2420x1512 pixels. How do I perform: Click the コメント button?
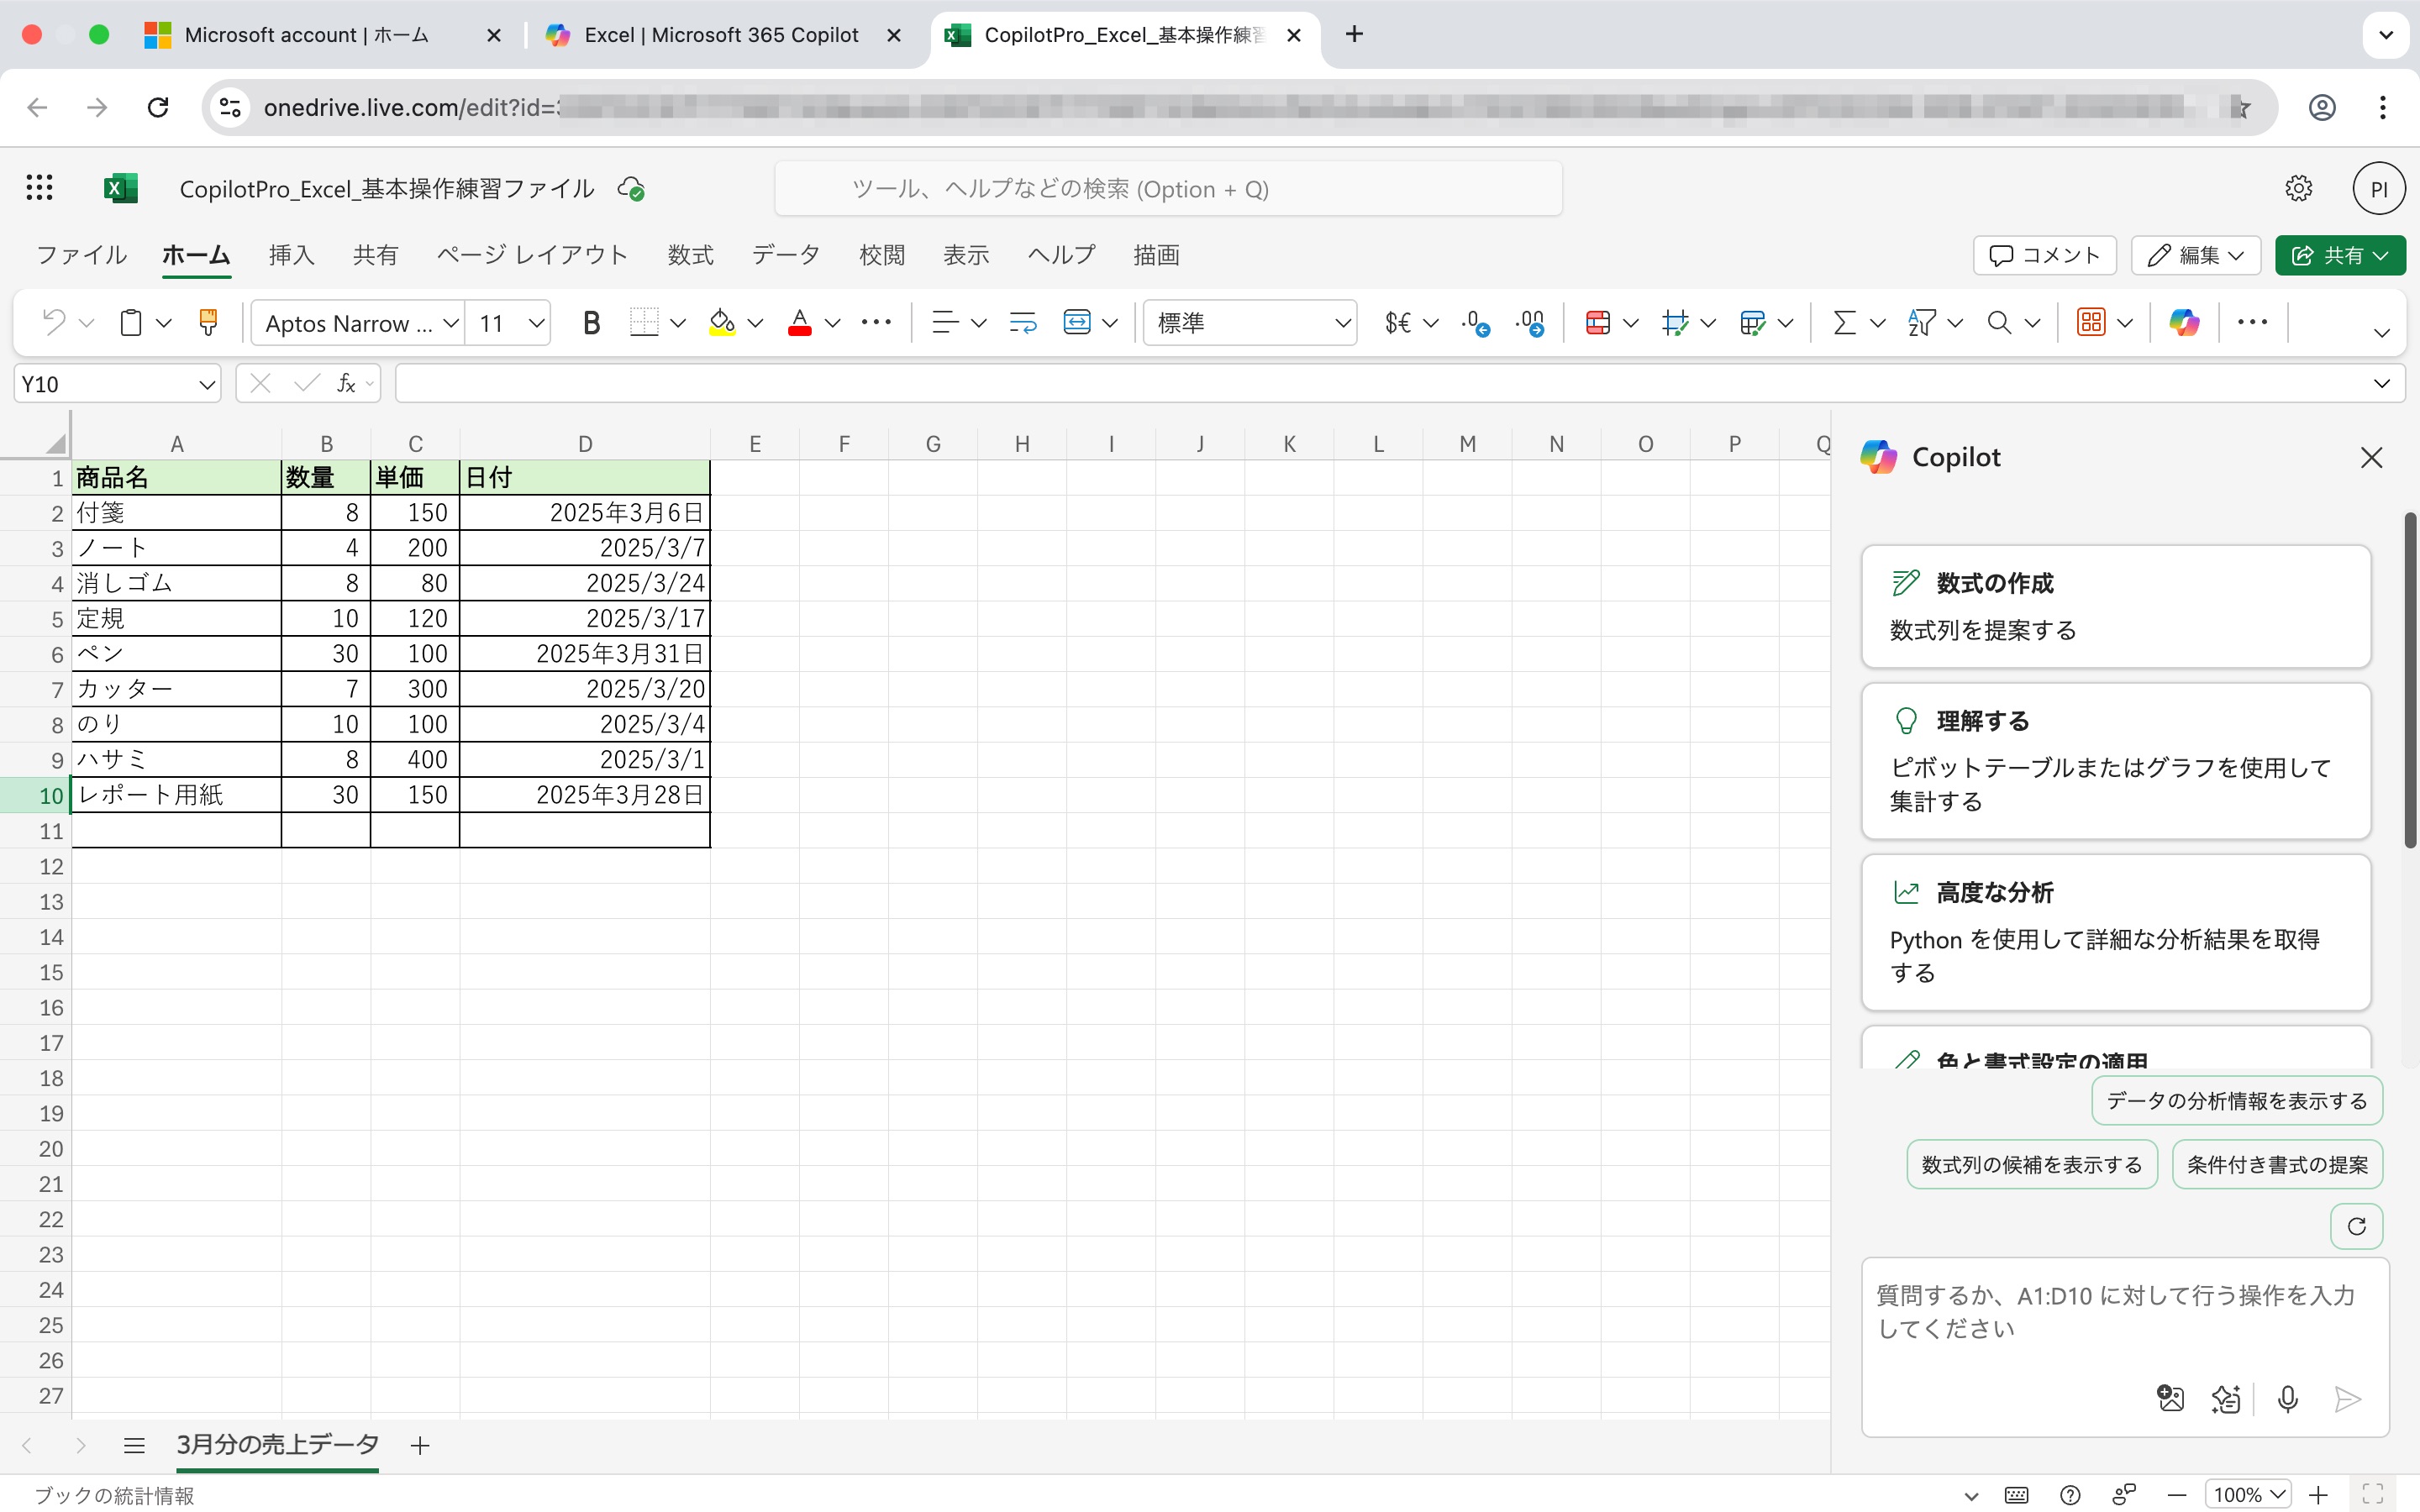coord(2044,255)
